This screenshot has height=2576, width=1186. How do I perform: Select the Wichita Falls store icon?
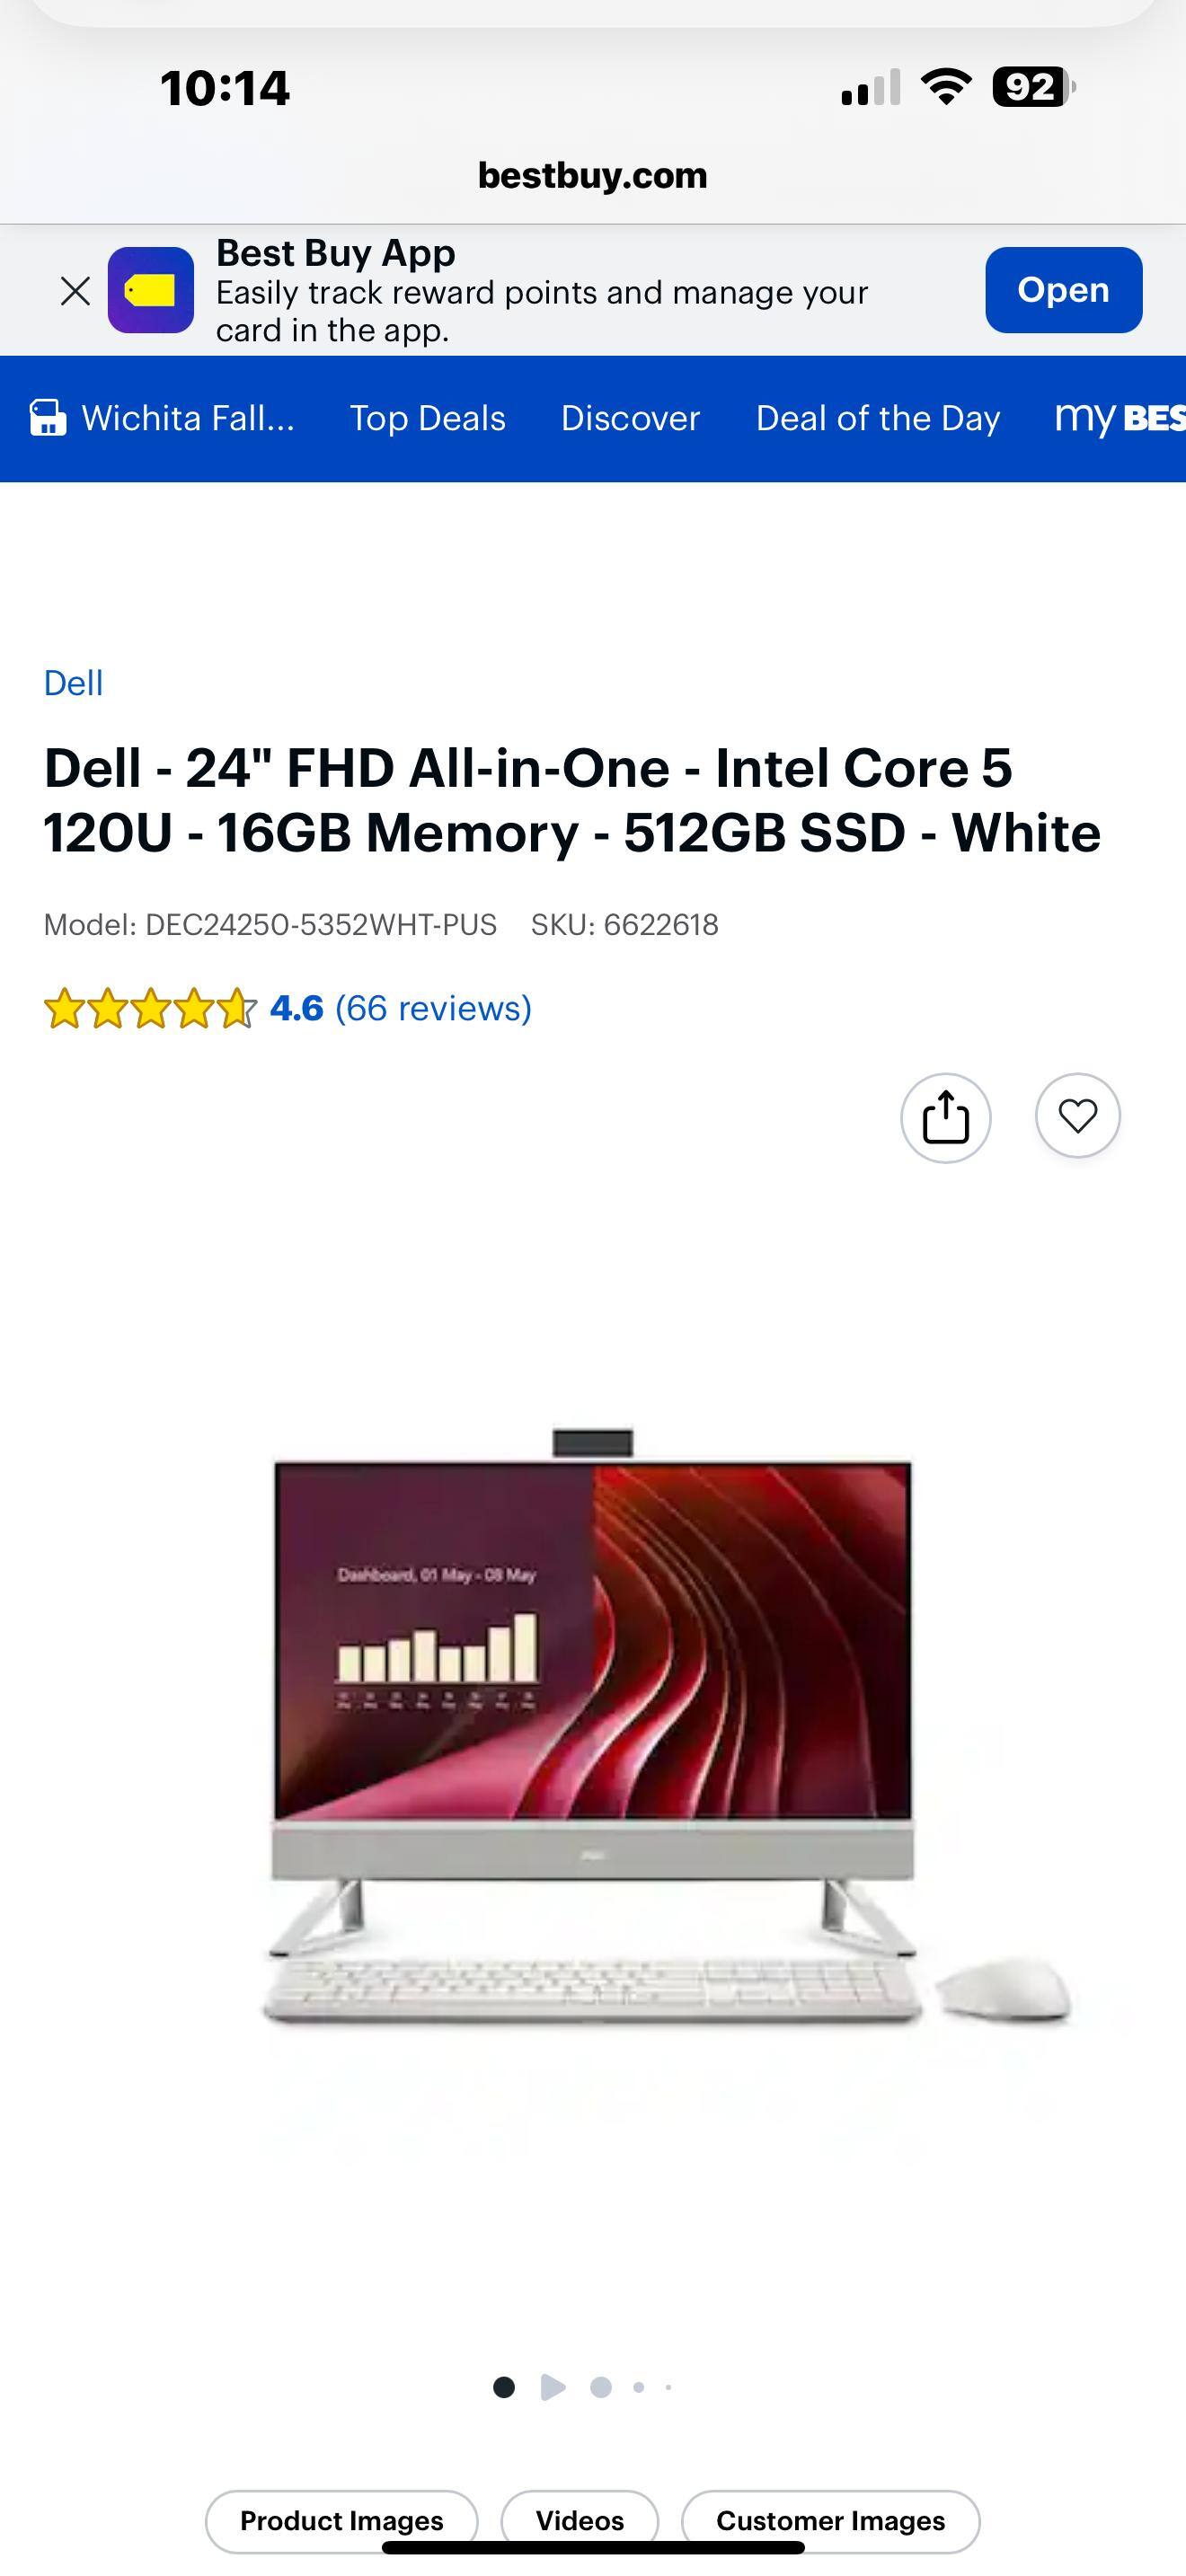click(47, 418)
